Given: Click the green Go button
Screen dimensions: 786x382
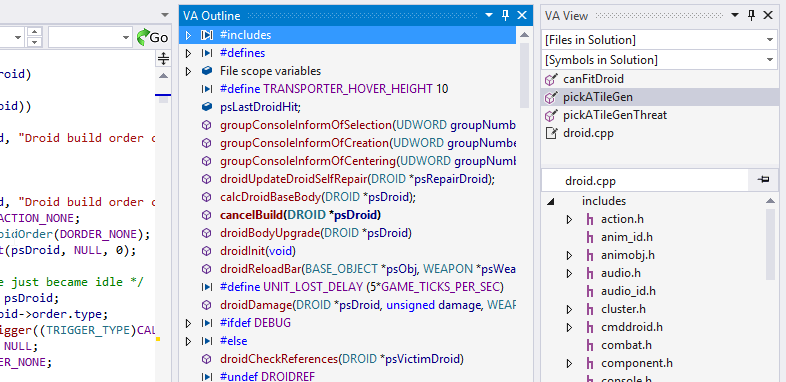Looking at the screenshot, I should pos(153,37).
